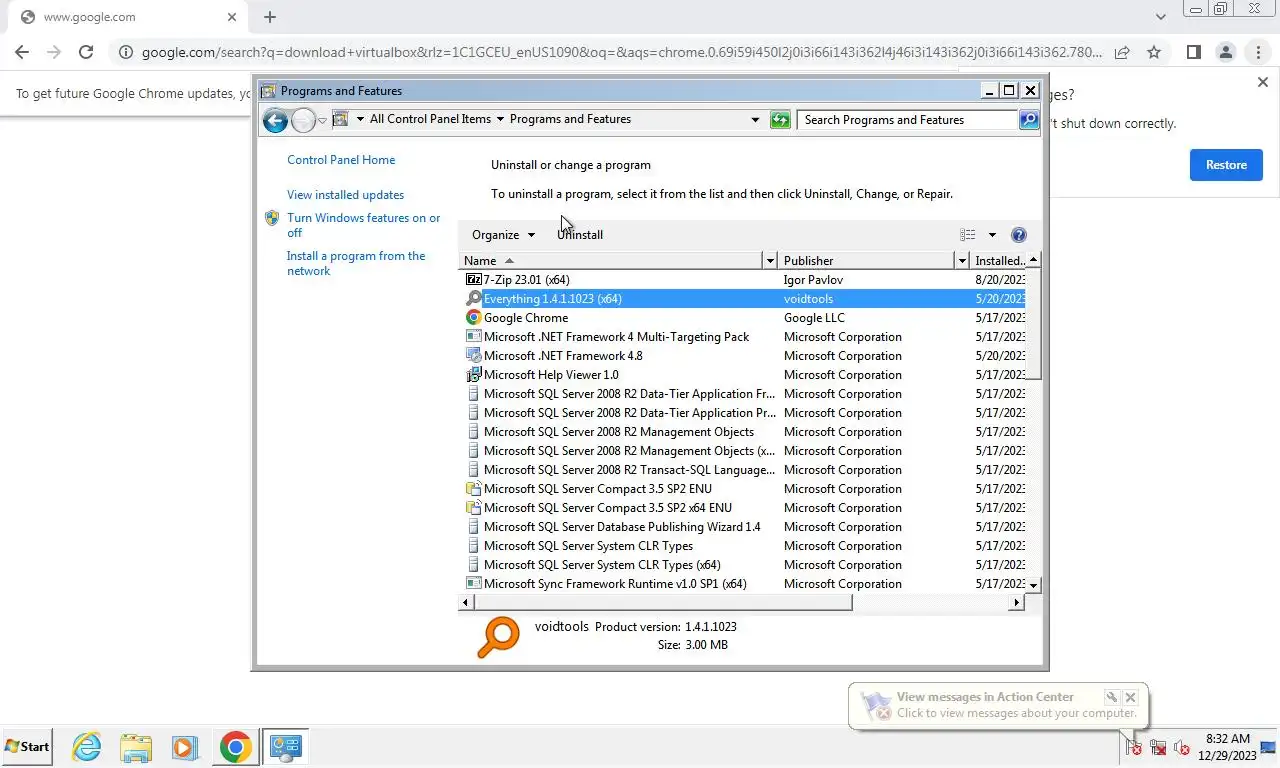Open the address bar history dropdown

coord(755,120)
